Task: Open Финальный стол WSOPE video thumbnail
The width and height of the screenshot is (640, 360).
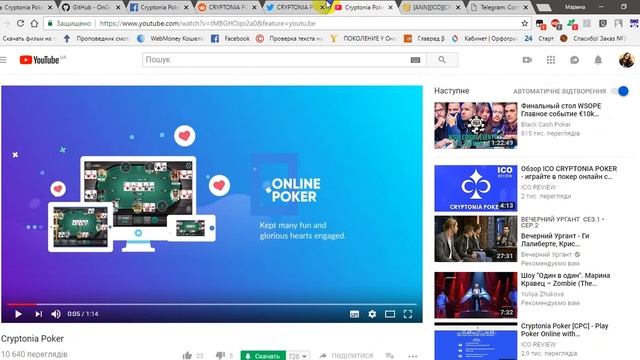Action: (x=476, y=125)
